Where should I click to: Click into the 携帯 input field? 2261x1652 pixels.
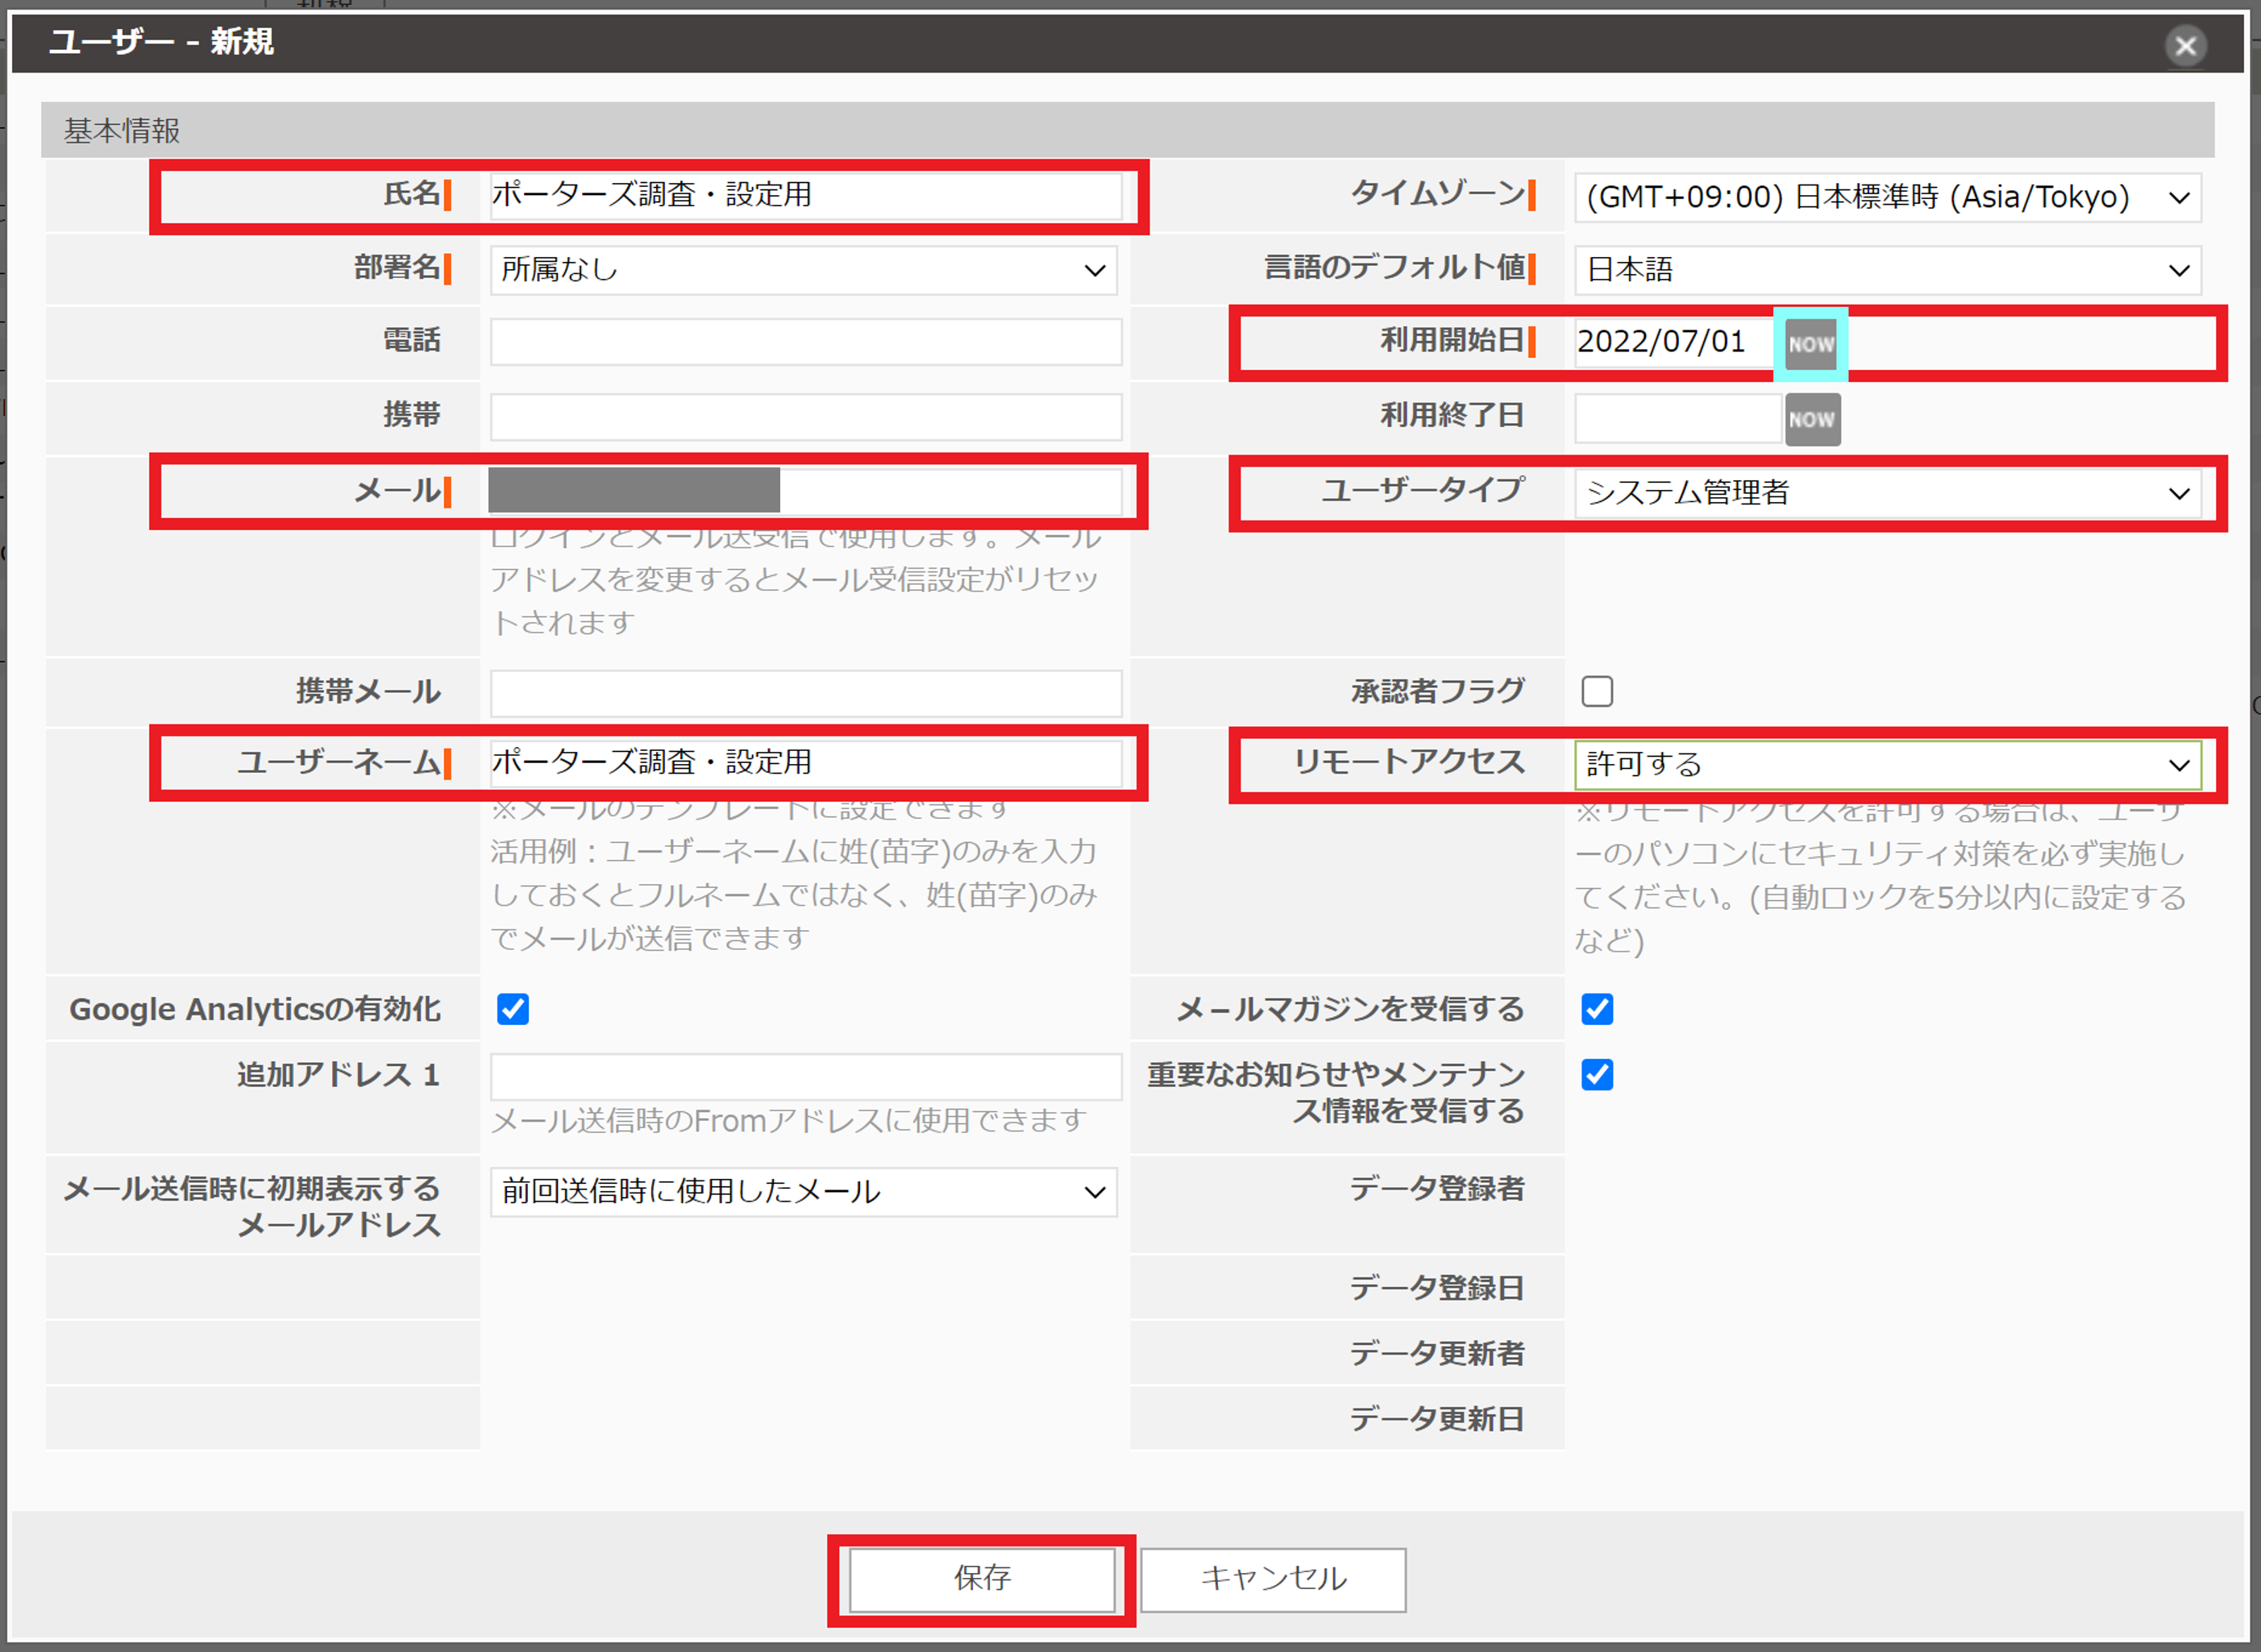(806, 417)
